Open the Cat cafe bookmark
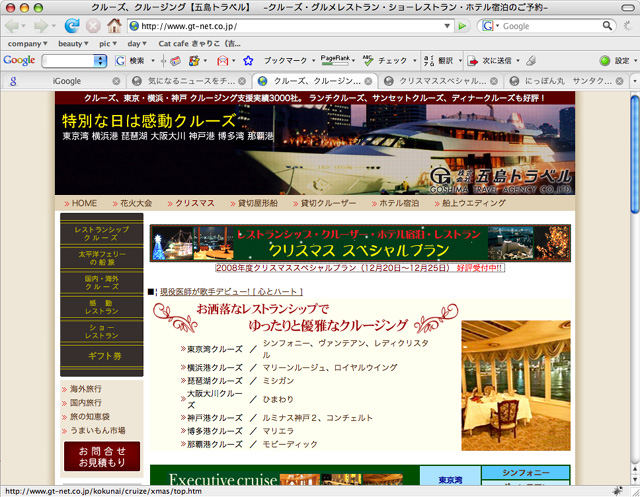The width and height of the screenshot is (640, 497). (199, 44)
